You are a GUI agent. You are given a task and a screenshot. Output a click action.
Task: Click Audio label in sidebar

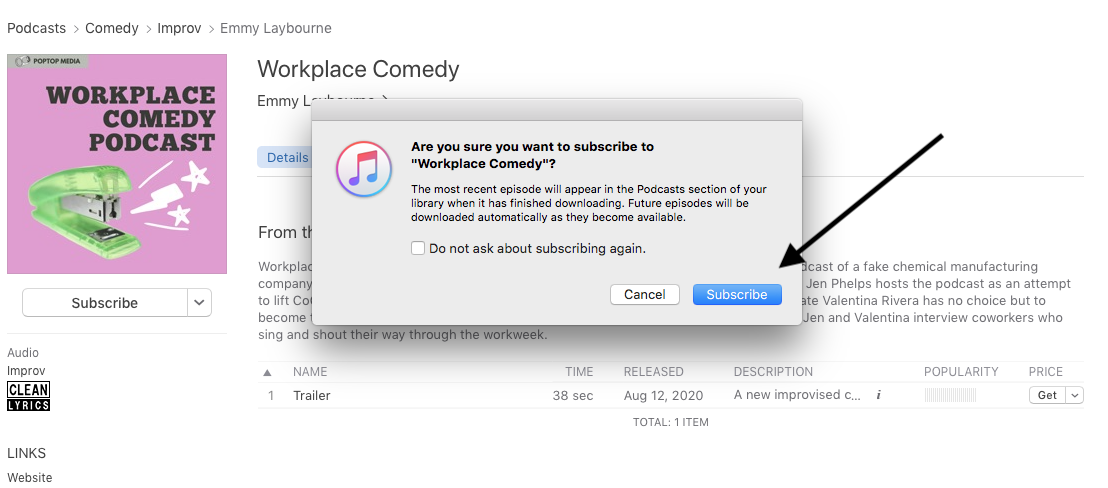[23, 352]
